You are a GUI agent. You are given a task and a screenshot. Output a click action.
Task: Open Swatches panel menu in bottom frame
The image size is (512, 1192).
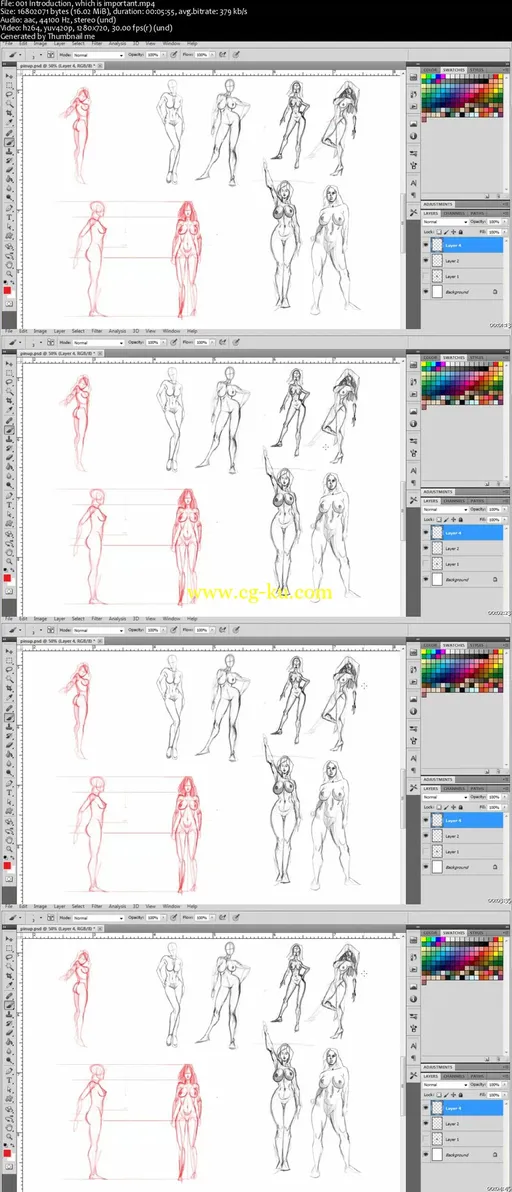(x=505, y=932)
